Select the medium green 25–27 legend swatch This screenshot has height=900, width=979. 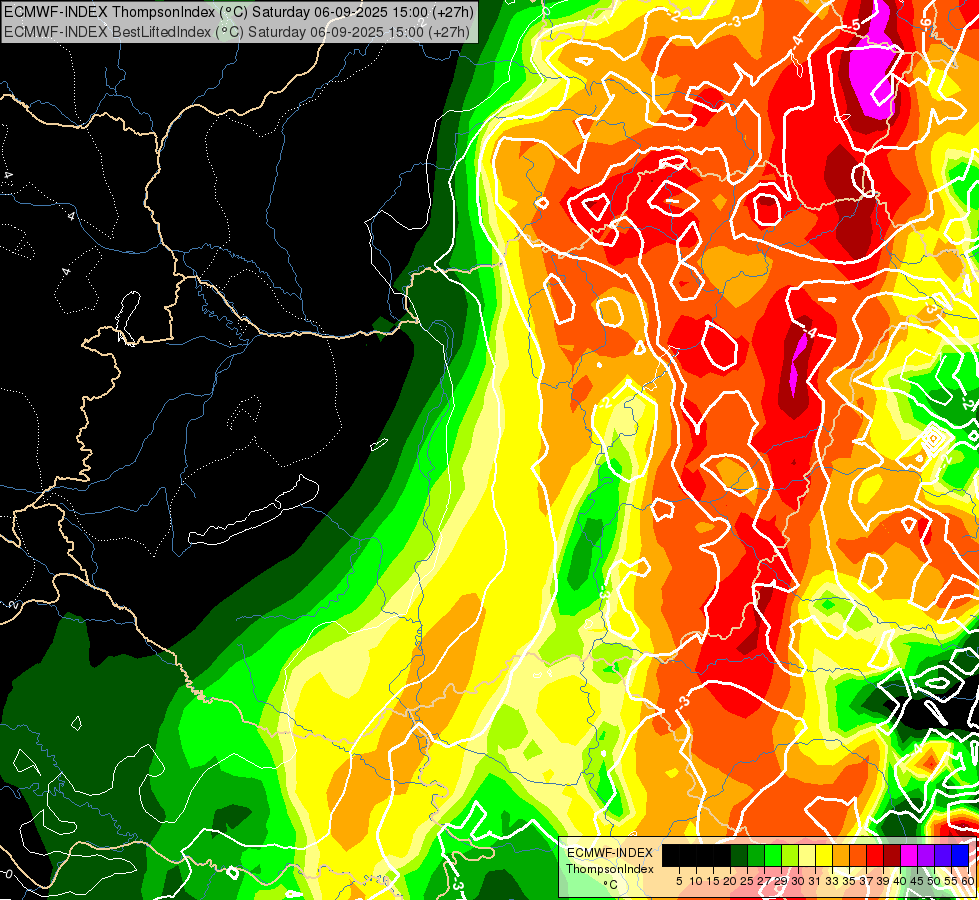756,855
